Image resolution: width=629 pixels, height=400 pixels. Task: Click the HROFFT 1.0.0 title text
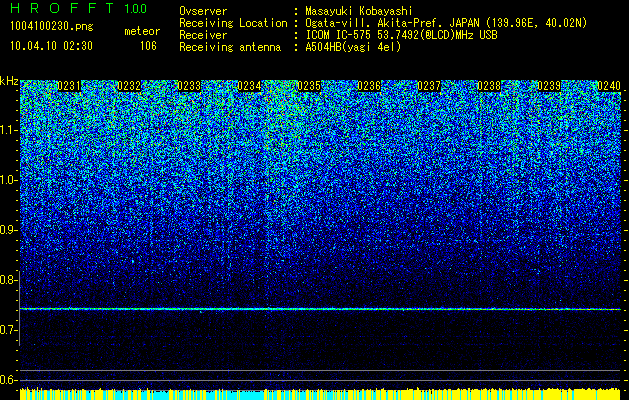(78, 8)
